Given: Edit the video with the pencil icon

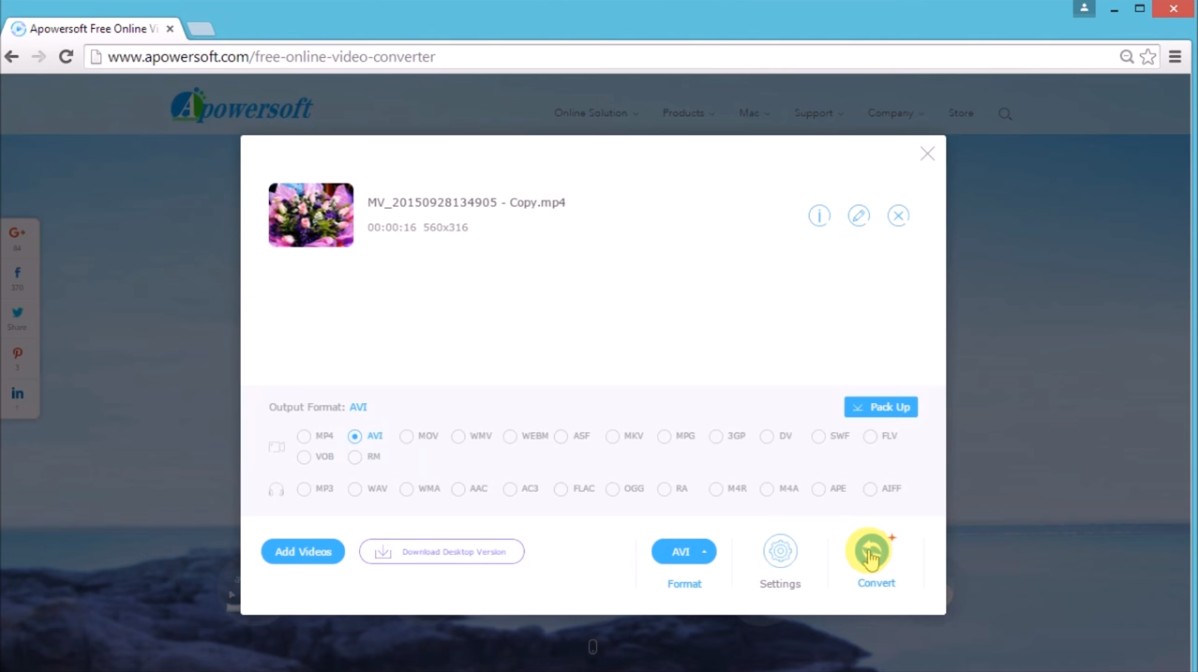Looking at the screenshot, I should (859, 215).
